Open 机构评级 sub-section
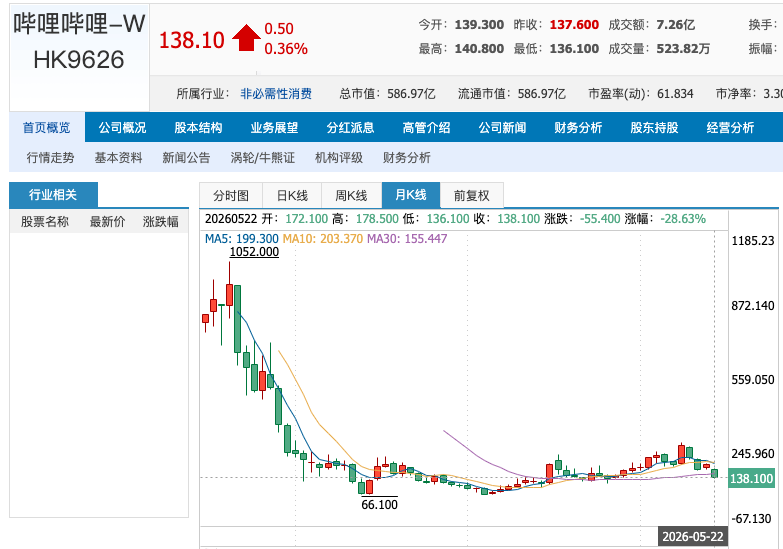 tap(339, 158)
